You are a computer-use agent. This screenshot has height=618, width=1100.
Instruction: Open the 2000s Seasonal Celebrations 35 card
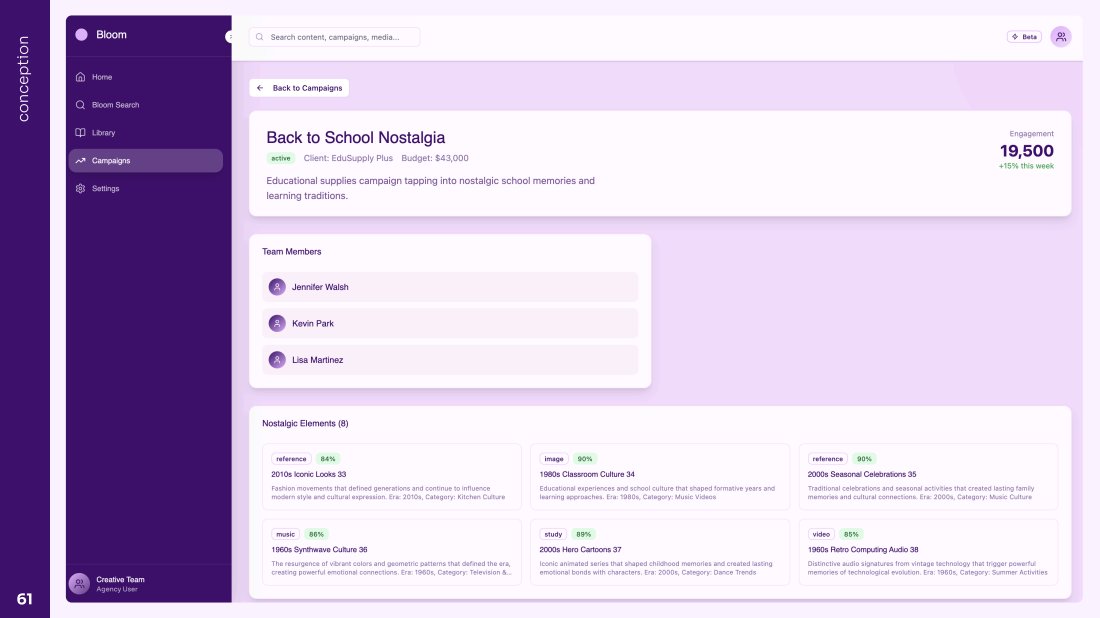928,476
